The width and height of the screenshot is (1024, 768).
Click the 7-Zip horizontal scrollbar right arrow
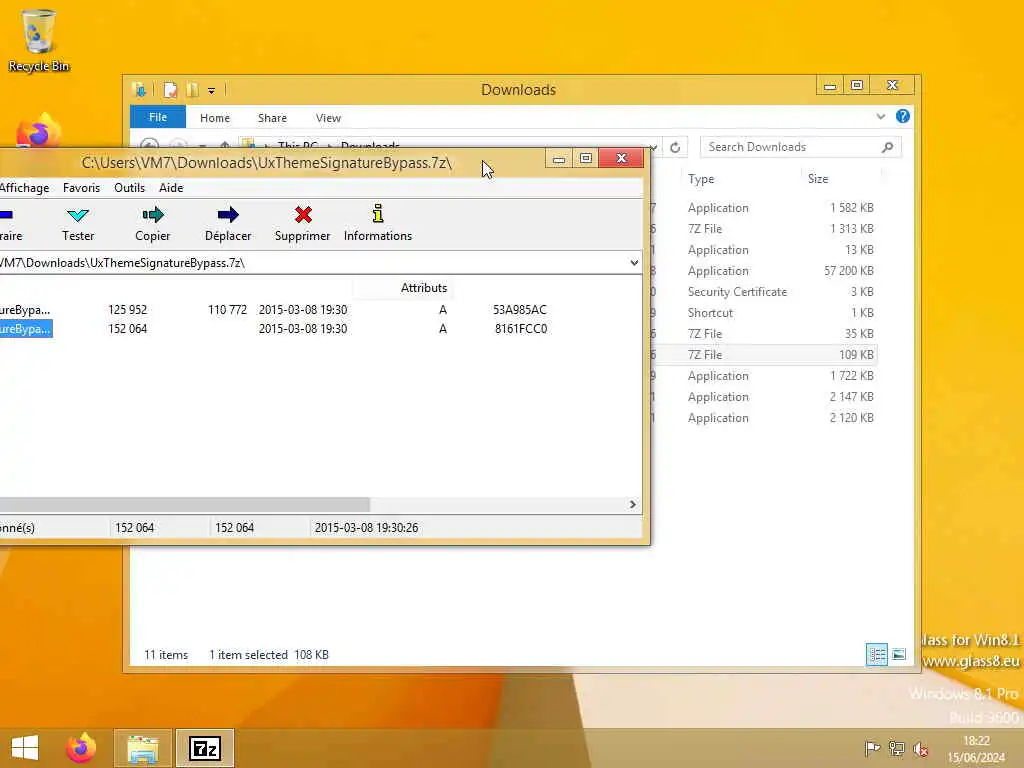coord(632,504)
